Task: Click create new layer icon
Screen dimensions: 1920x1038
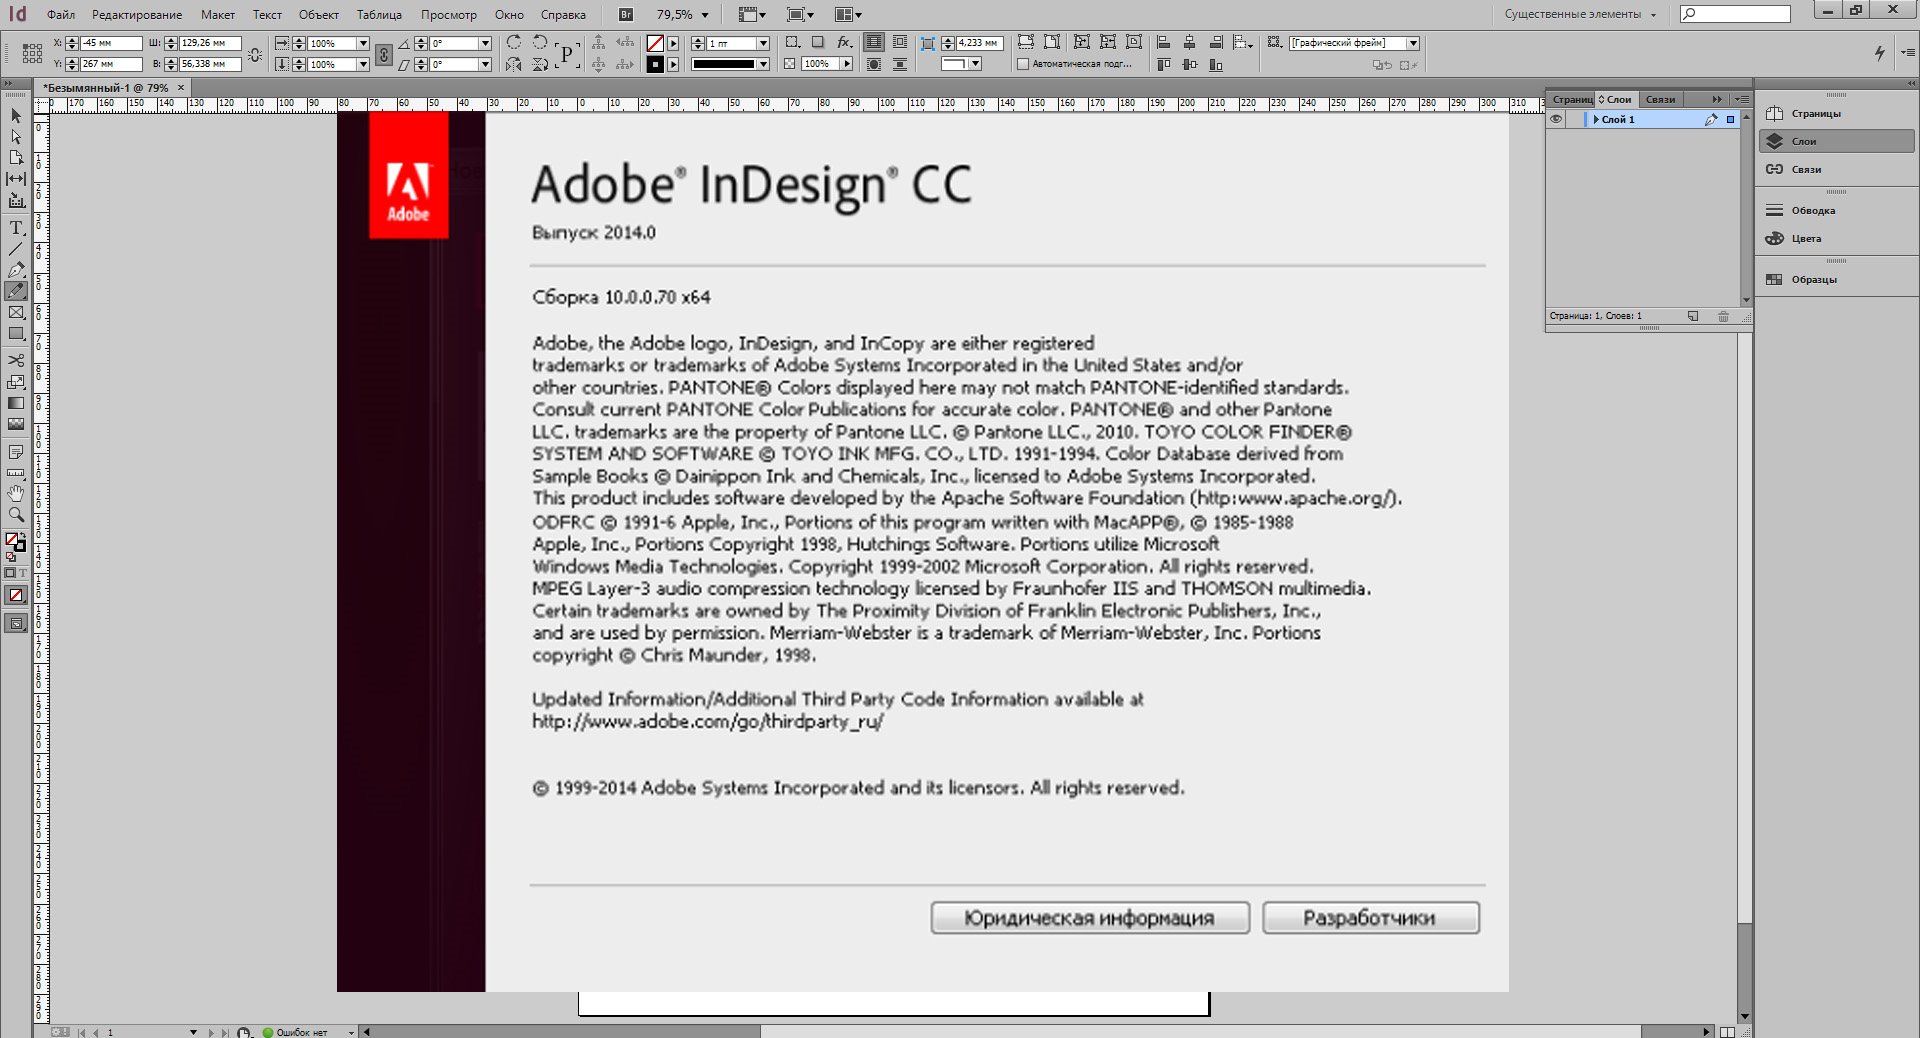Action: click(1693, 316)
